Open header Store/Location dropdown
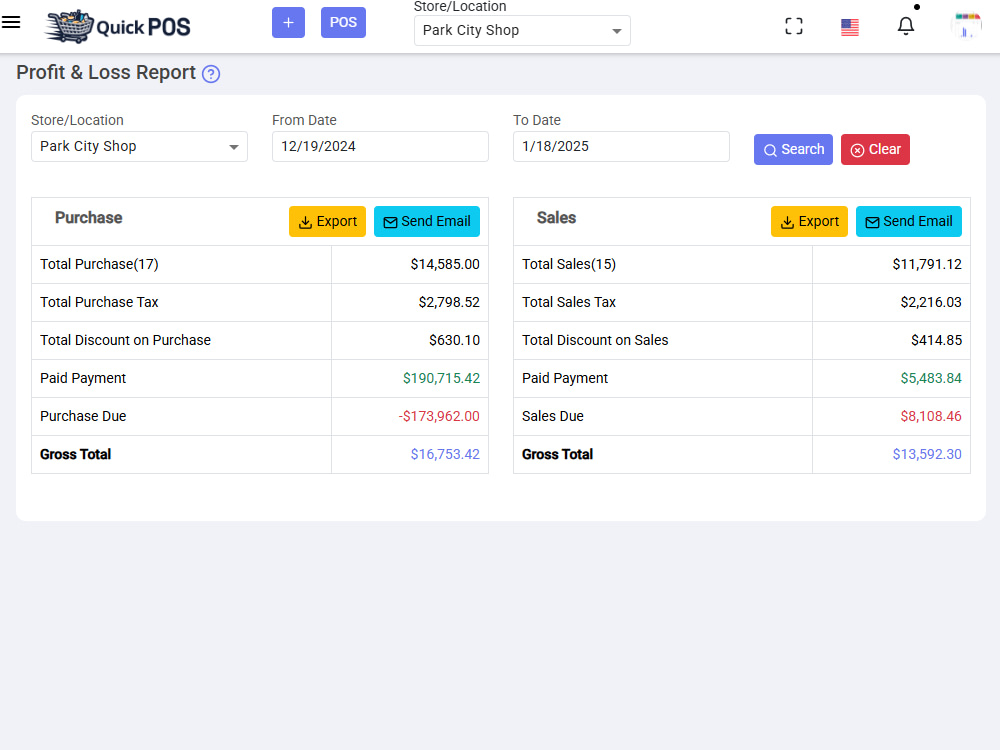The image size is (1000, 750). pyautogui.click(x=522, y=31)
